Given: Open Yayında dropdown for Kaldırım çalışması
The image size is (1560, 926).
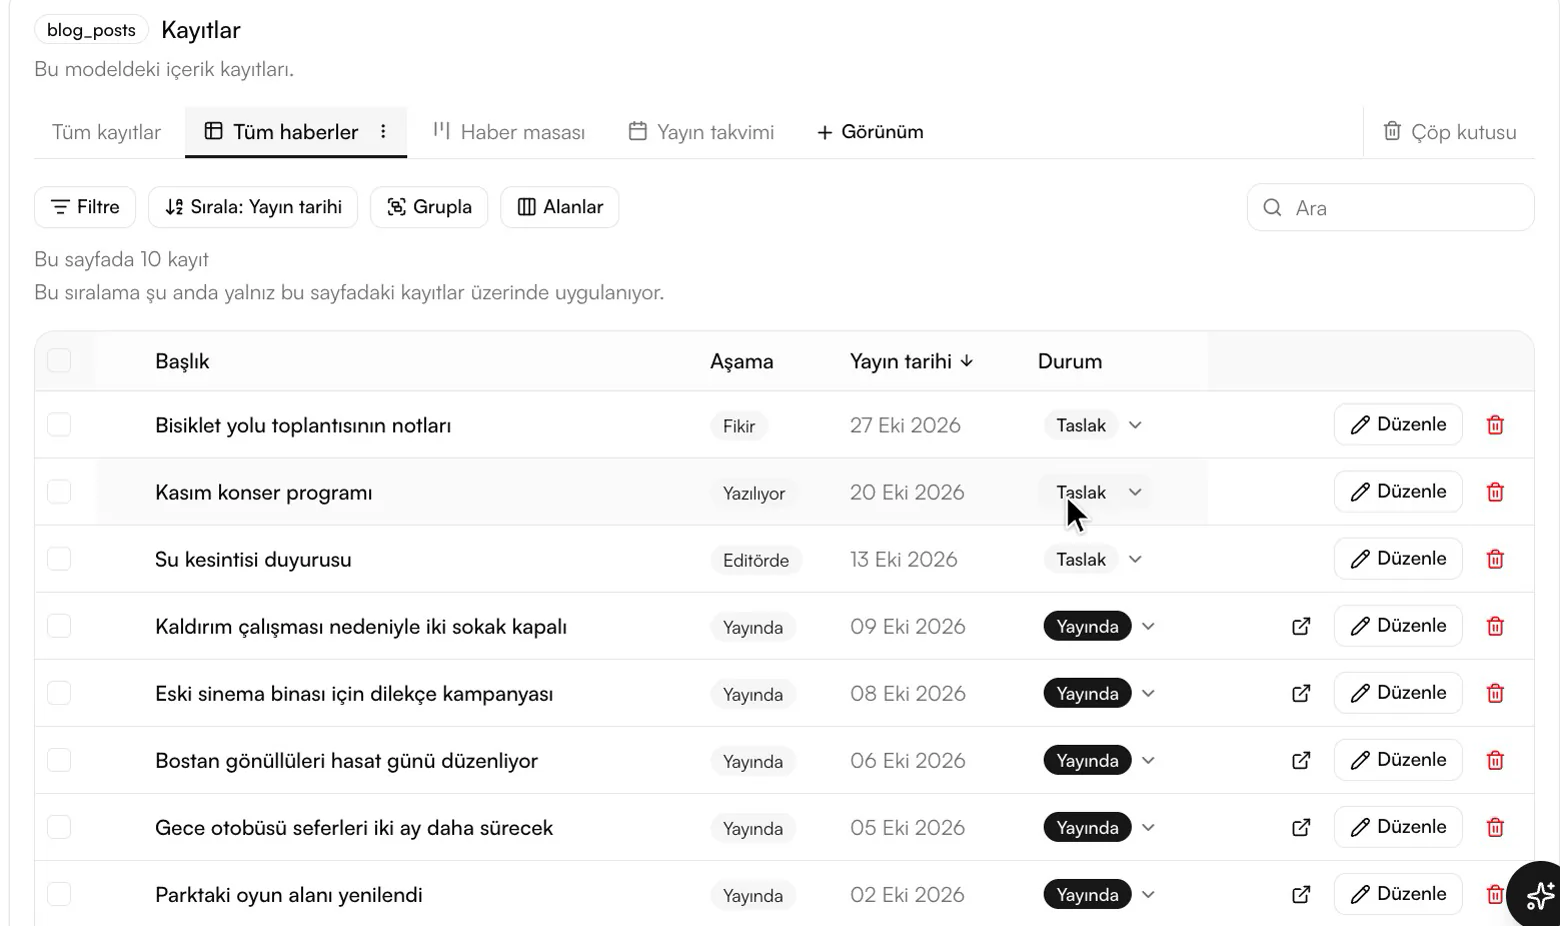Looking at the screenshot, I should [x=1148, y=626].
